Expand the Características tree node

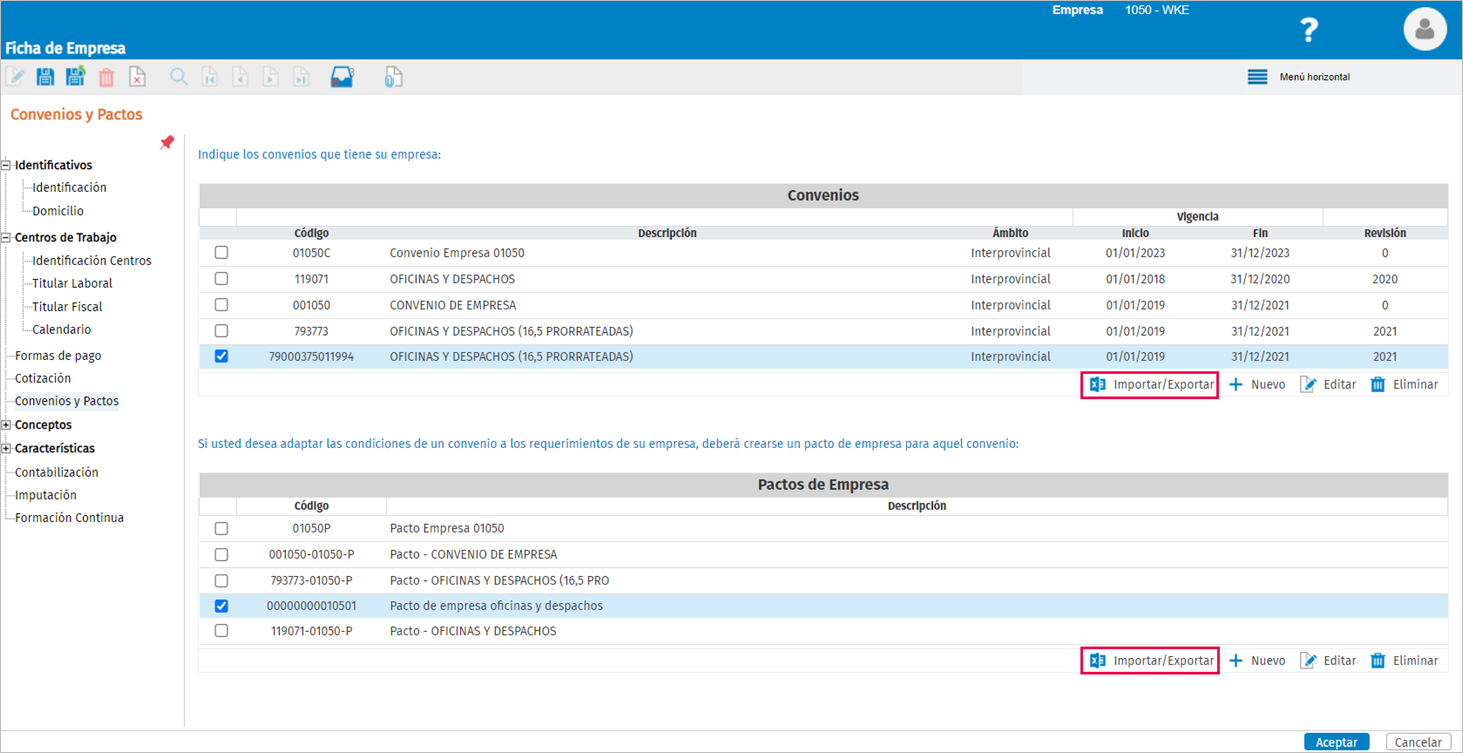6,449
